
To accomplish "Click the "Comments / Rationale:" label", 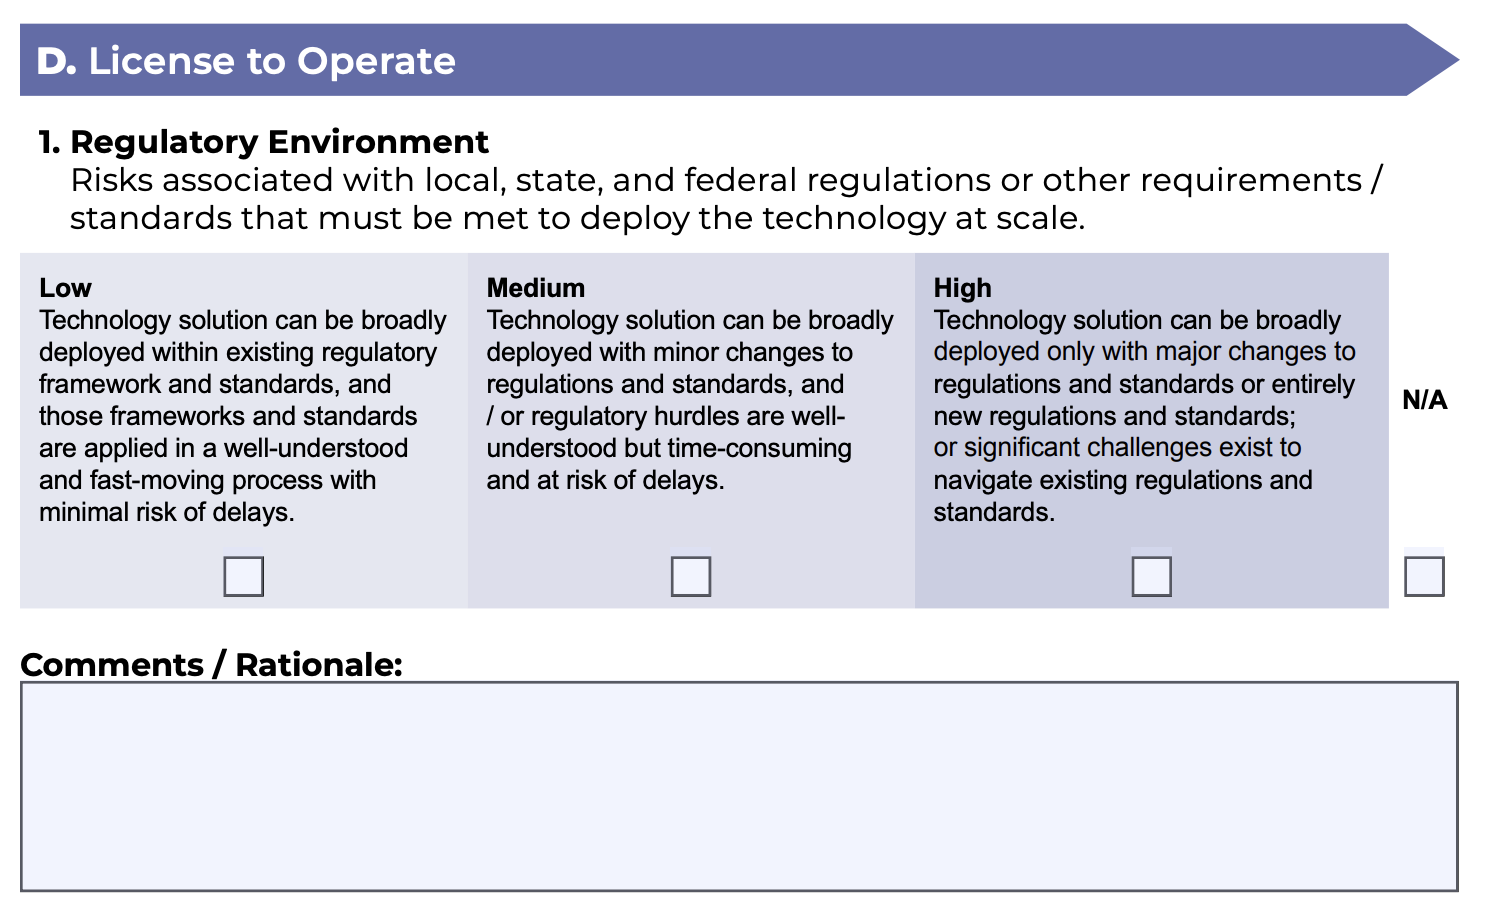I will (211, 665).
